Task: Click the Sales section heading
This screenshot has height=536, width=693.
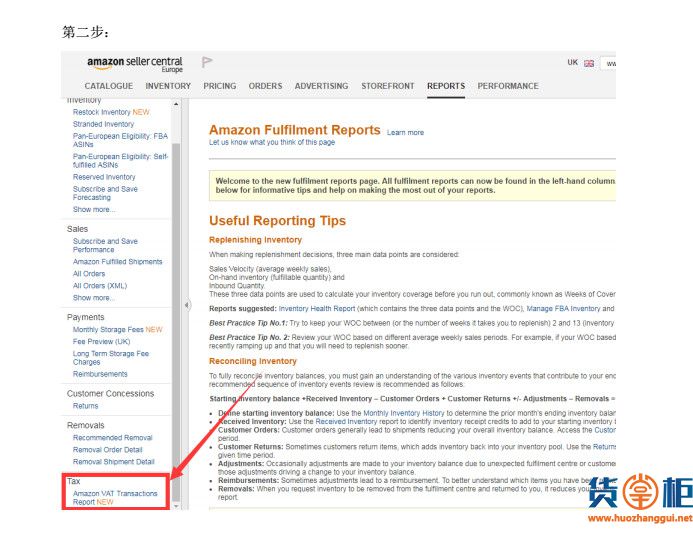Action: (77, 229)
